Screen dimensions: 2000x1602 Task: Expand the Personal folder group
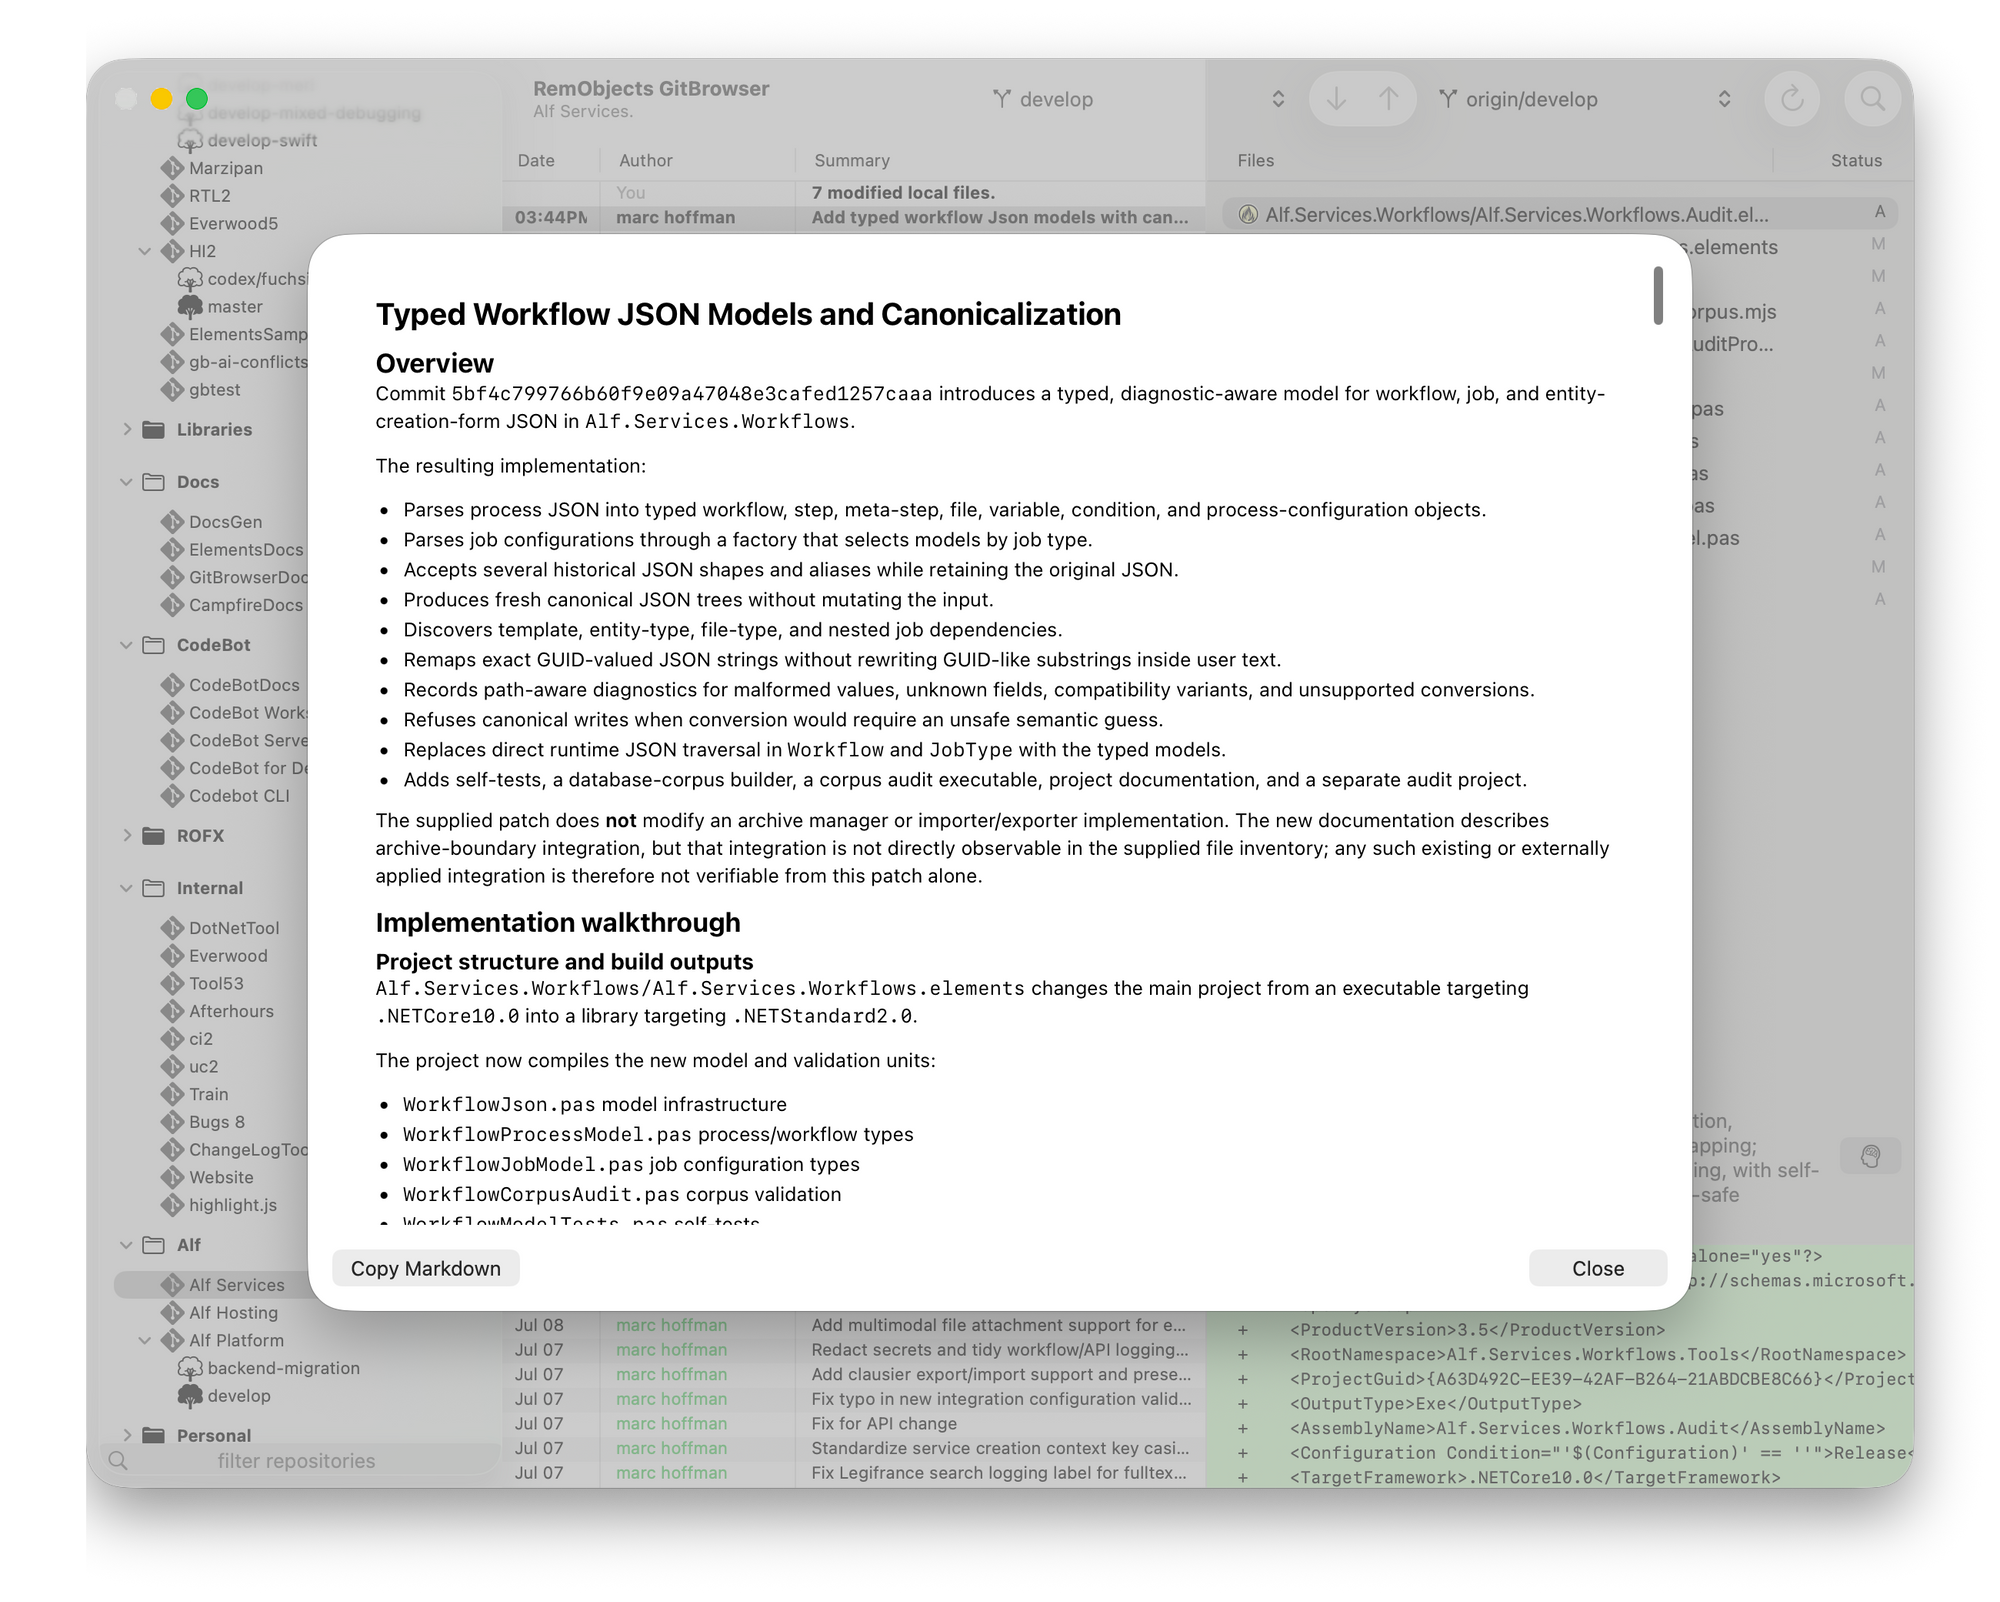(127, 1435)
